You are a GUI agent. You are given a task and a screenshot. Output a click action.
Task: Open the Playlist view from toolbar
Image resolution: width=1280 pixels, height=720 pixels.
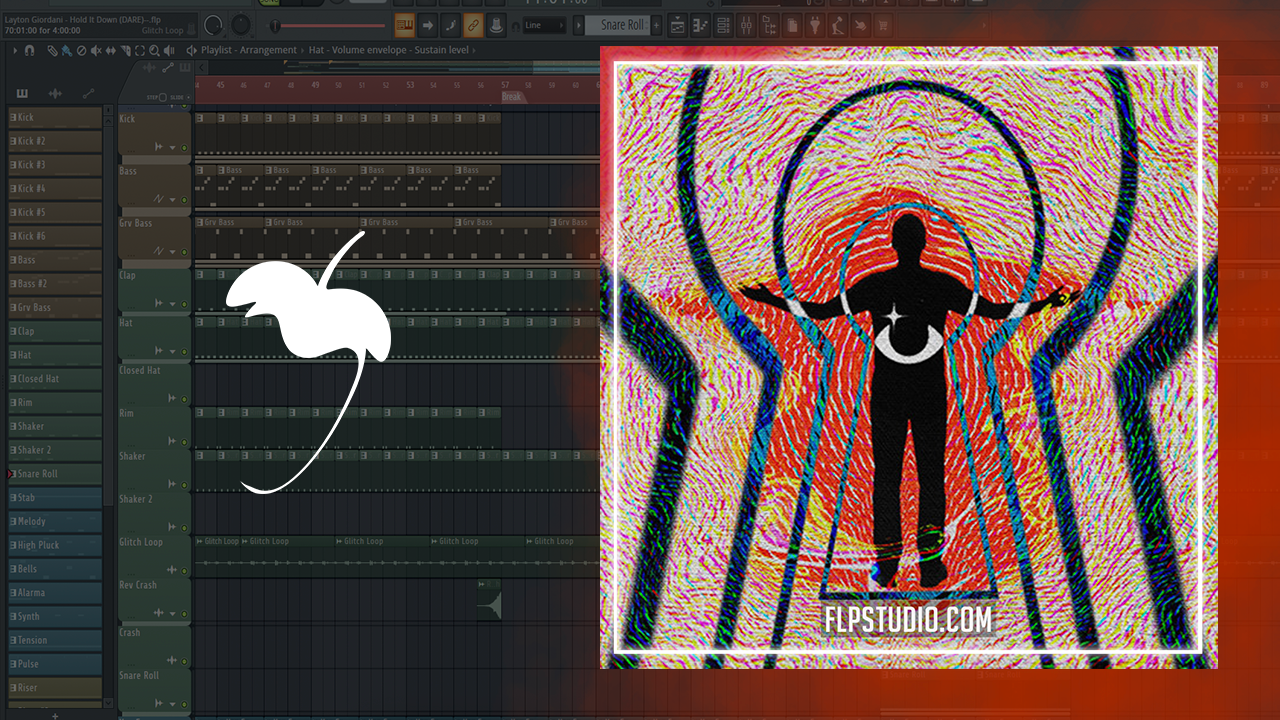pos(677,25)
